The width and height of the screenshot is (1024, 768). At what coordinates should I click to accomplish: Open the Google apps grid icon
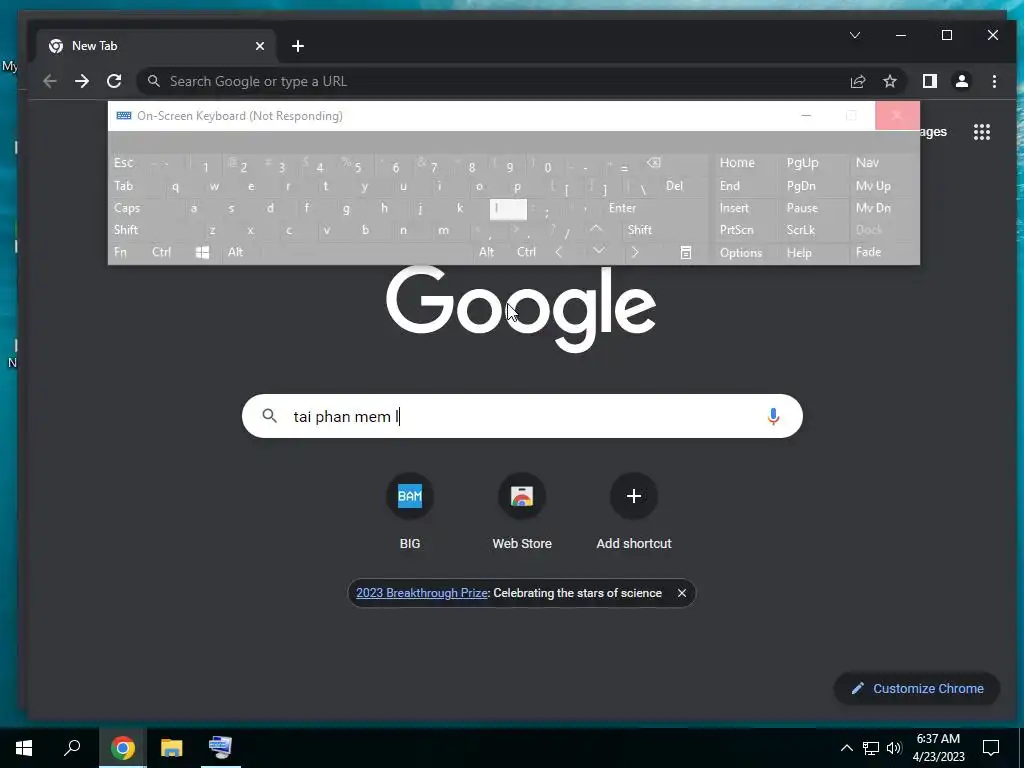click(982, 132)
